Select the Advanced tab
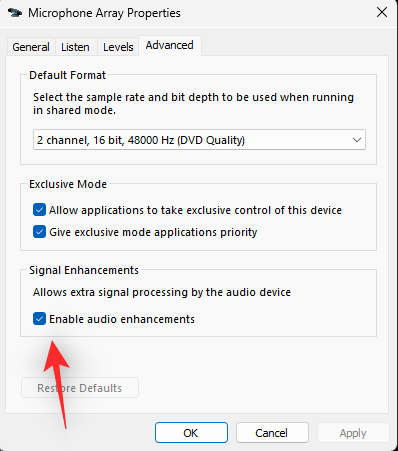 point(170,45)
